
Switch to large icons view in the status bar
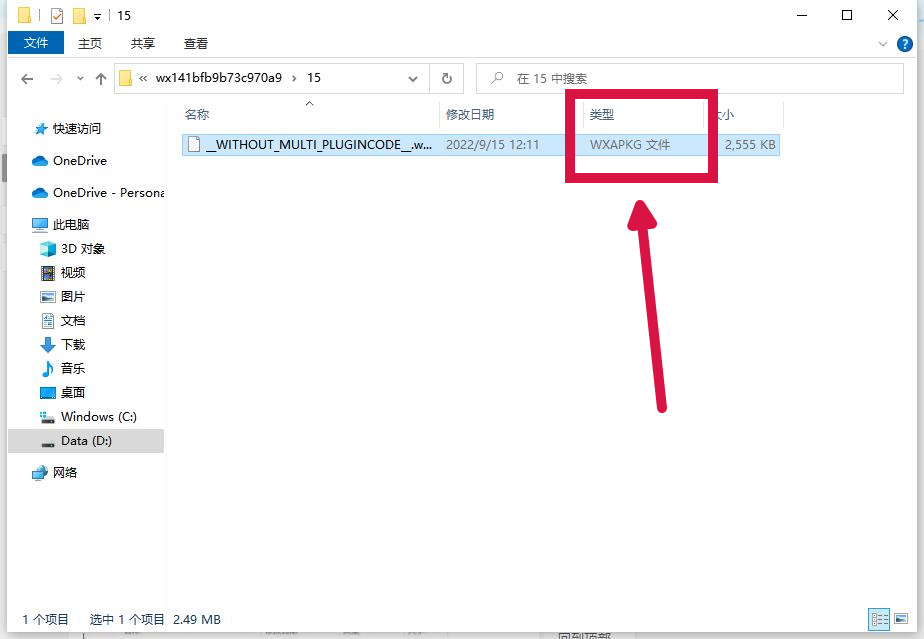coord(901,619)
